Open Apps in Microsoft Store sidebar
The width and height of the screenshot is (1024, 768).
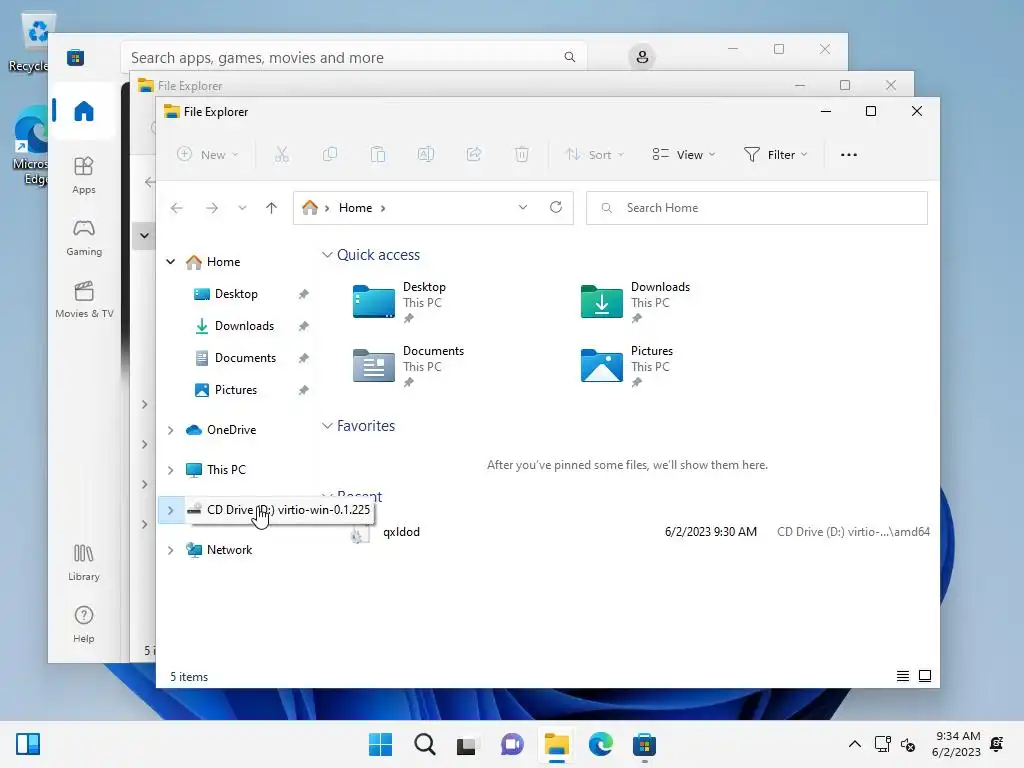pyautogui.click(x=84, y=175)
